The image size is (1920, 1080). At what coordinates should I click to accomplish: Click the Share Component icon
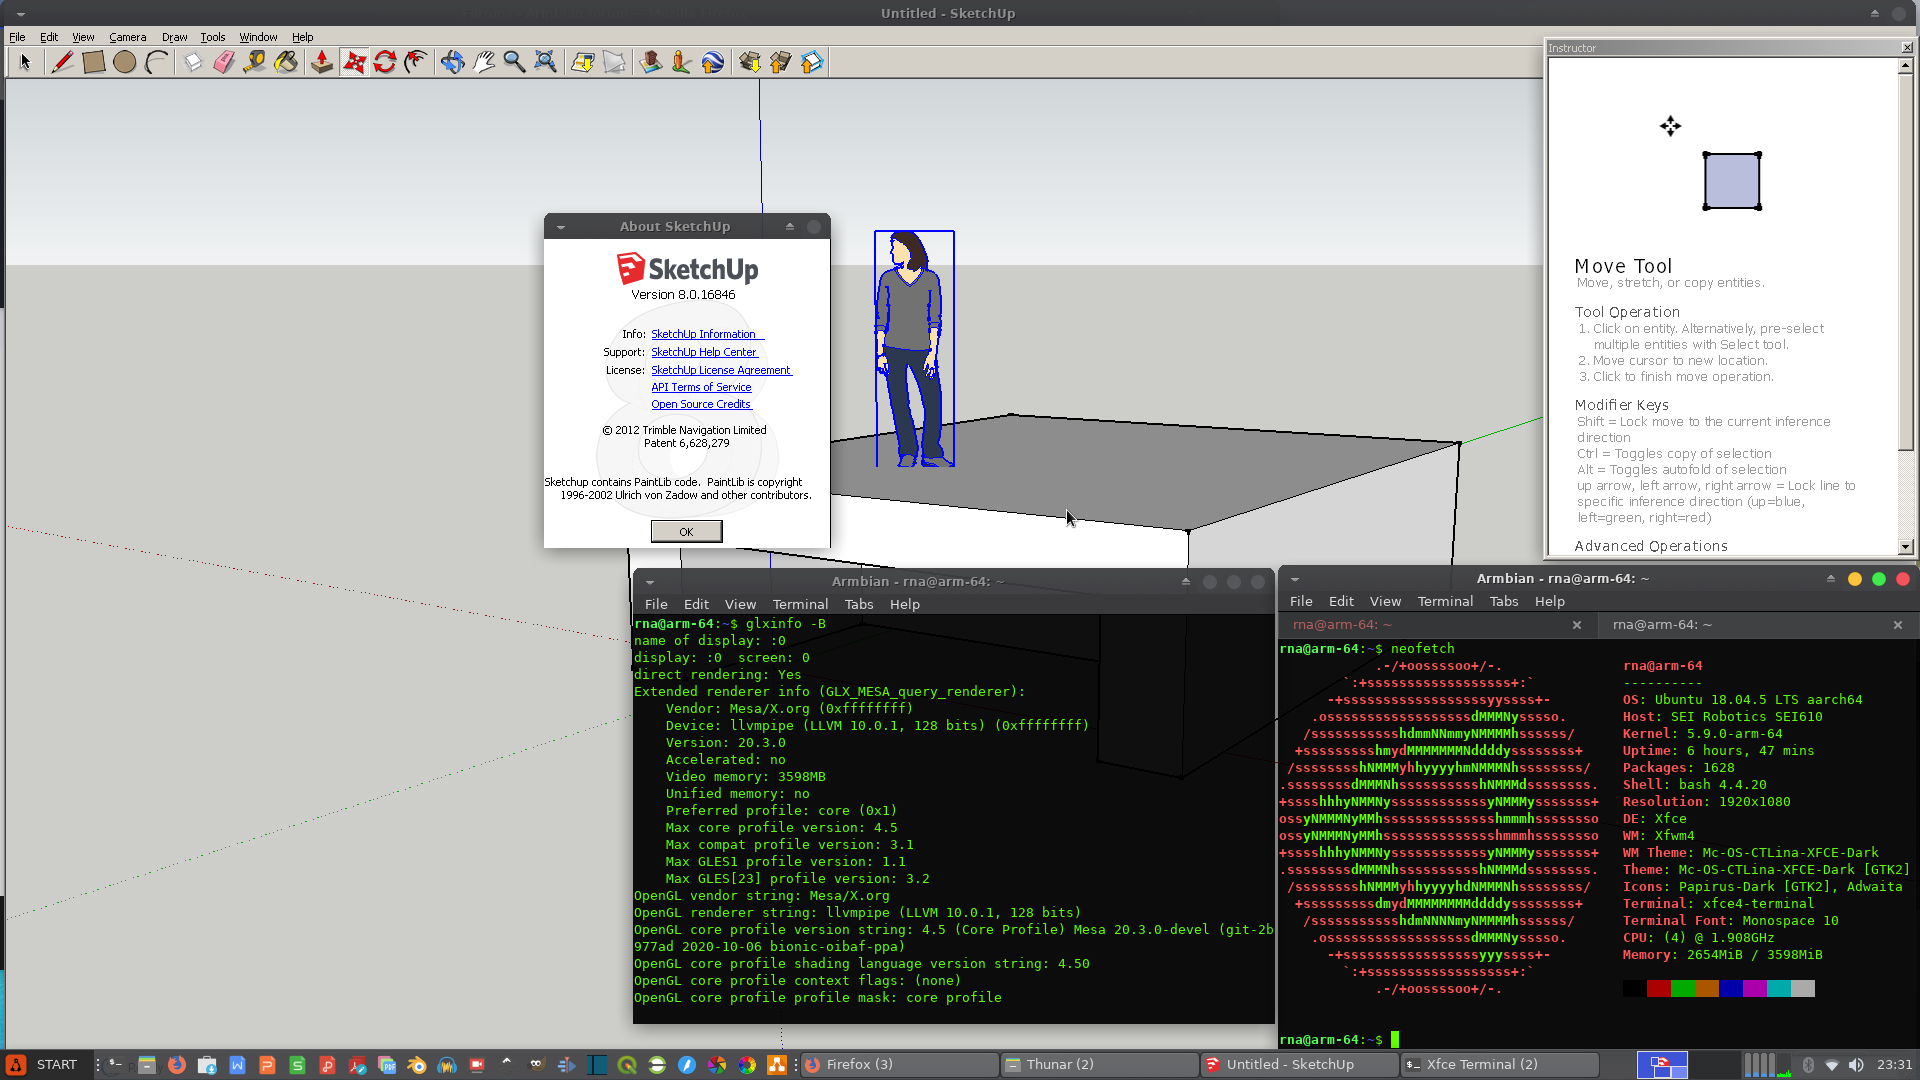coord(811,62)
